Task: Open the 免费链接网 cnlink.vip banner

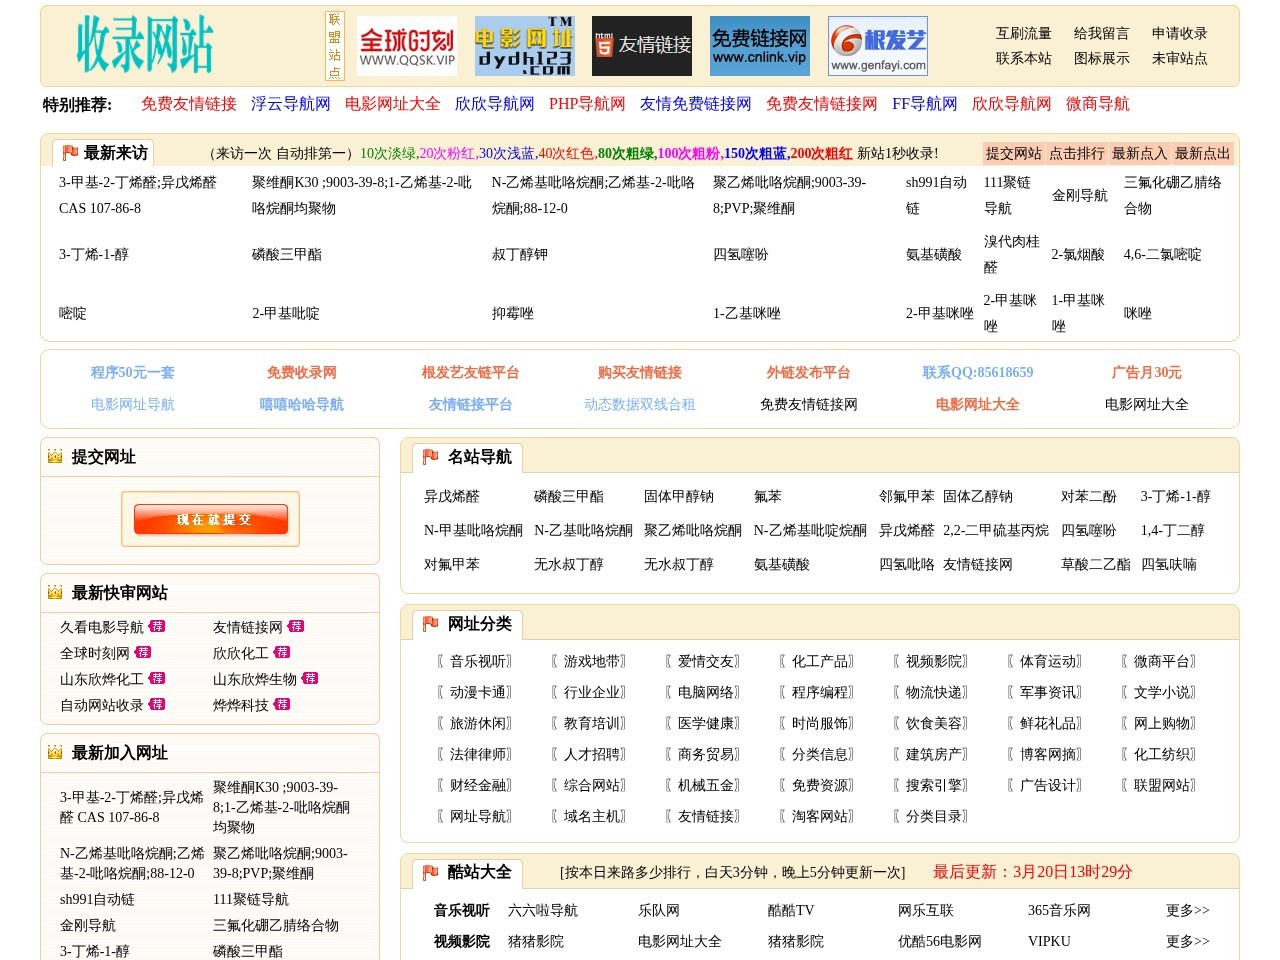Action: coord(760,46)
